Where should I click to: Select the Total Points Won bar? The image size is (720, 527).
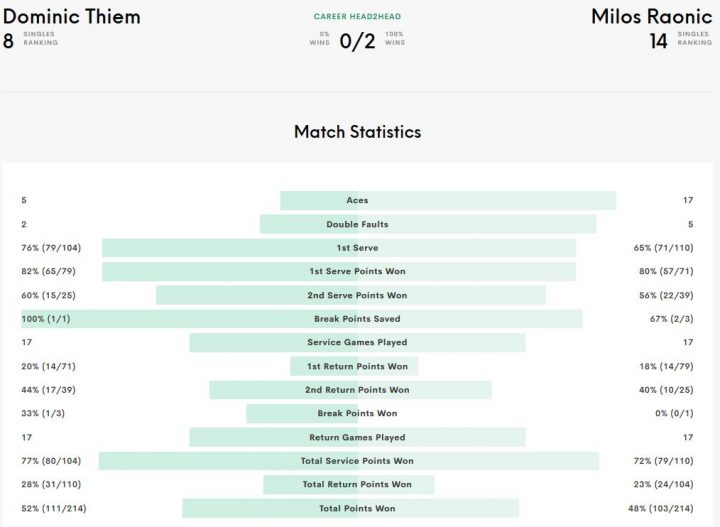pyautogui.click(x=350, y=508)
